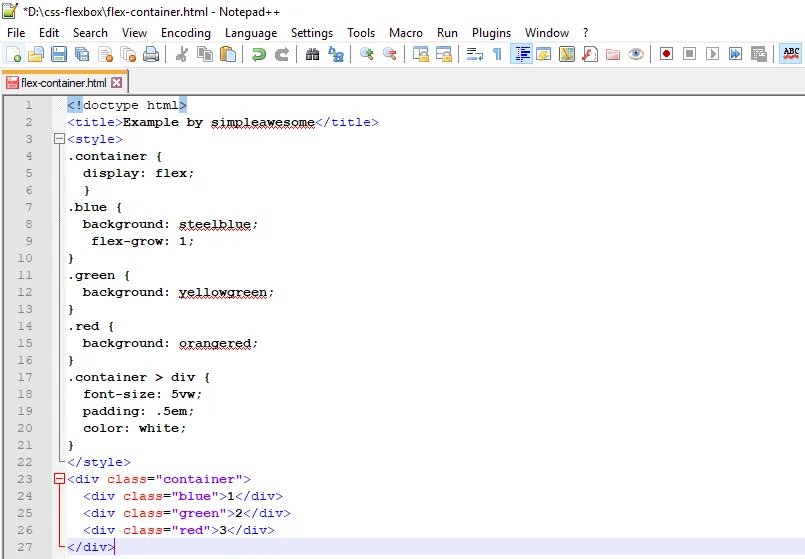Open the Replace dialog icon
The width and height of the screenshot is (805, 559).
click(x=336, y=54)
